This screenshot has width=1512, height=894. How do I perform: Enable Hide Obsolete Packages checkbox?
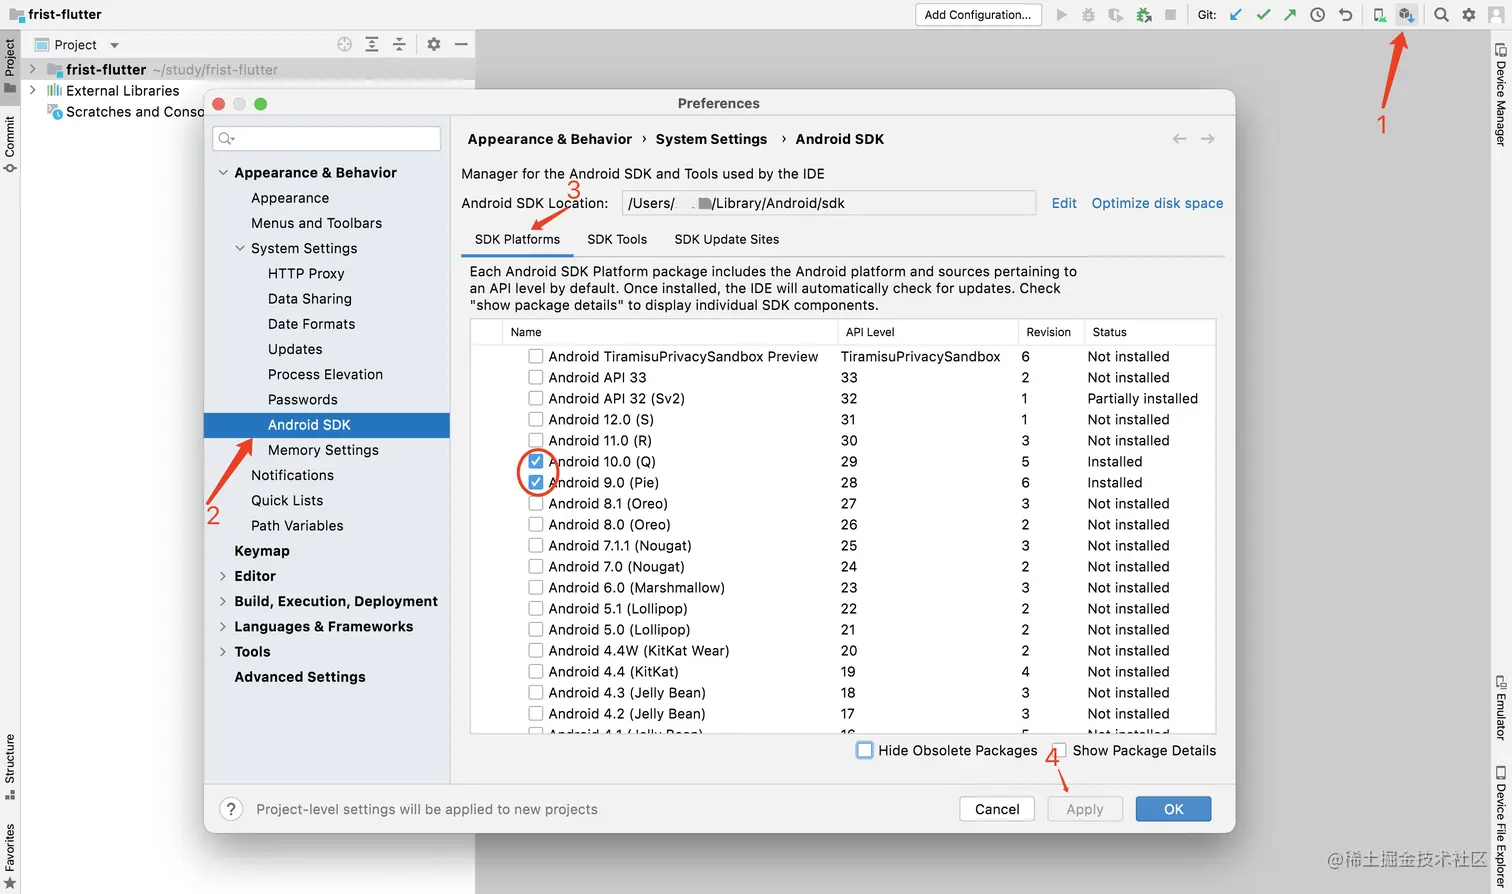click(865, 750)
